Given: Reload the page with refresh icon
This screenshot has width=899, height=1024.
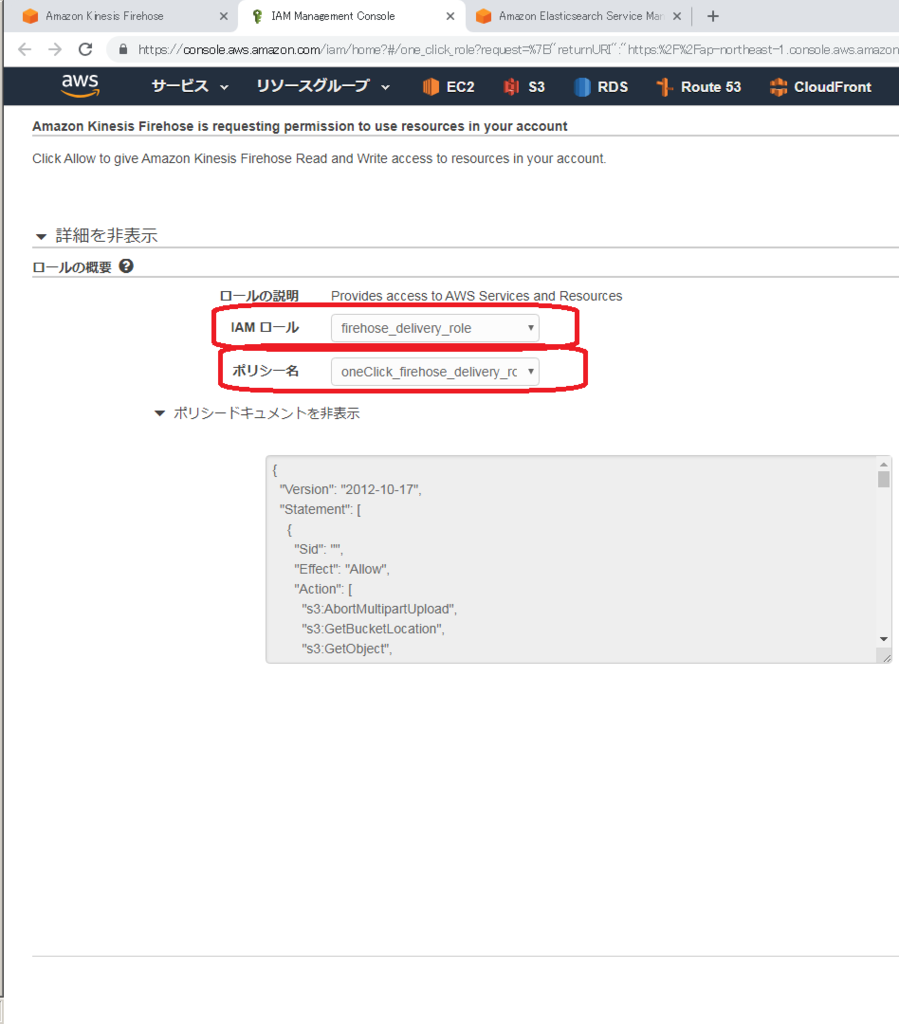Looking at the screenshot, I should [x=86, y=50].
